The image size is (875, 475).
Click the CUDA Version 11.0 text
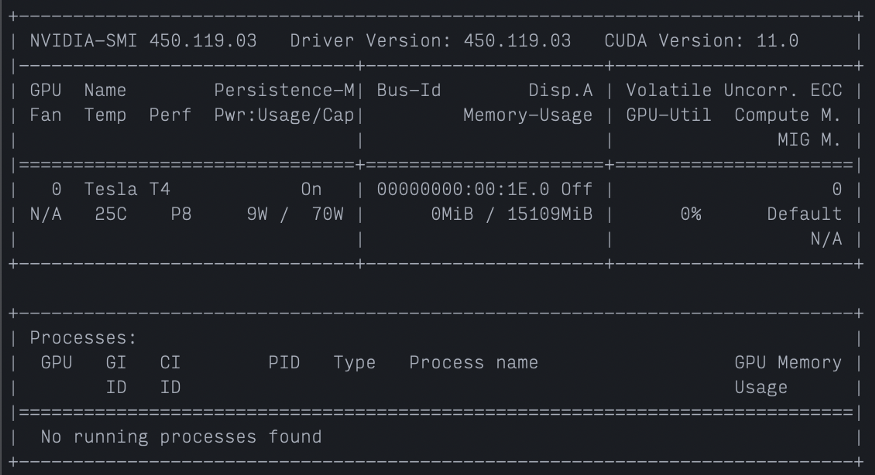click(x=702, y=43)
